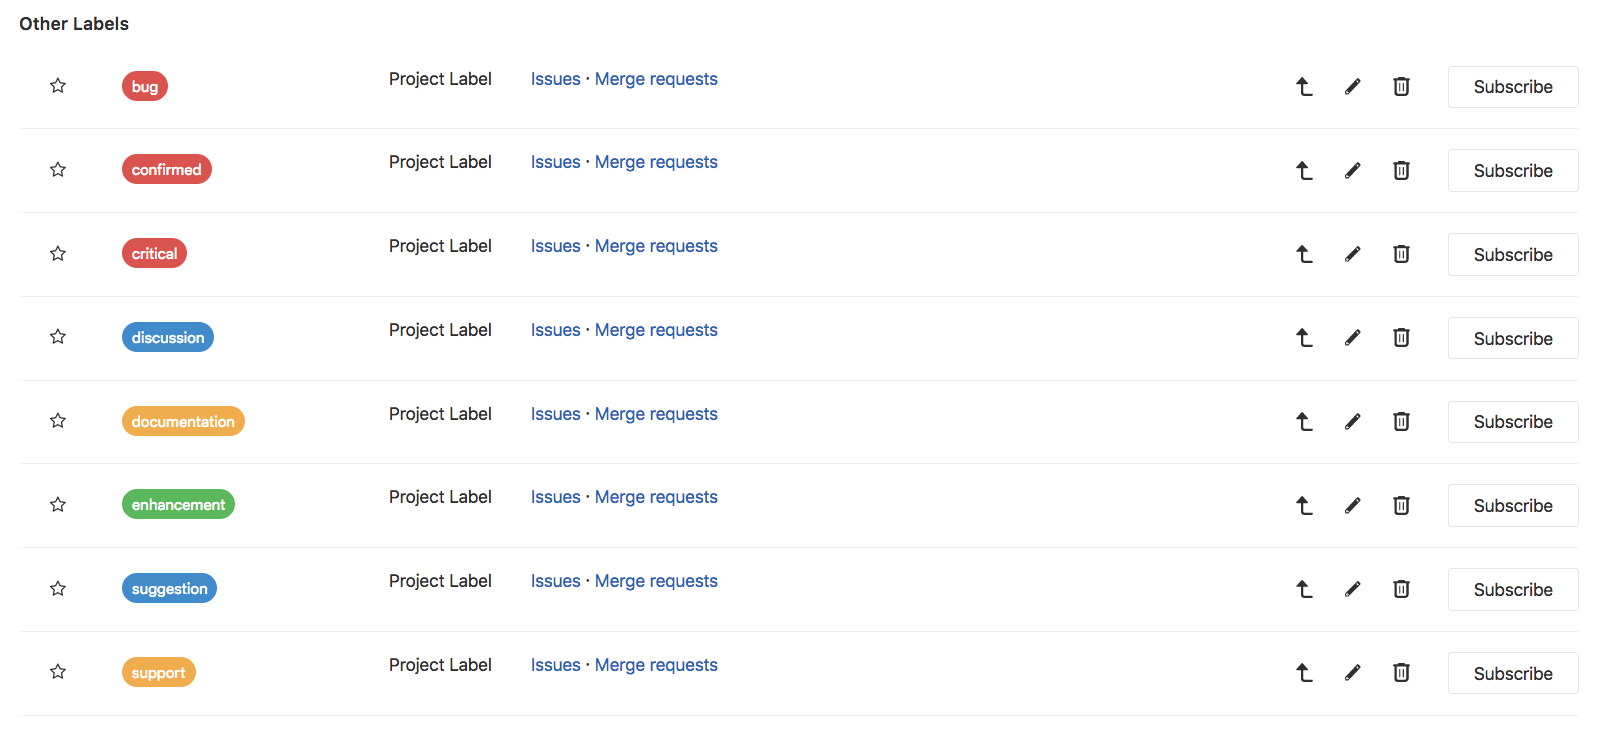Star the documentation label
The height and width of the screenshot is (730, 1617).
57,421
